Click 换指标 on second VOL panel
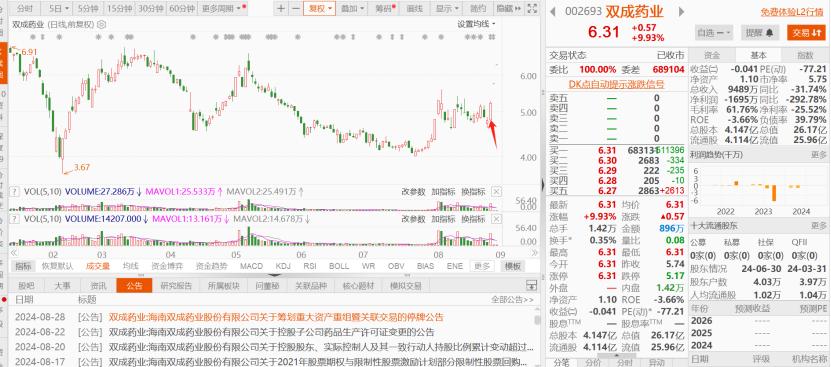 pyautogui.click(x=473, y=219)
